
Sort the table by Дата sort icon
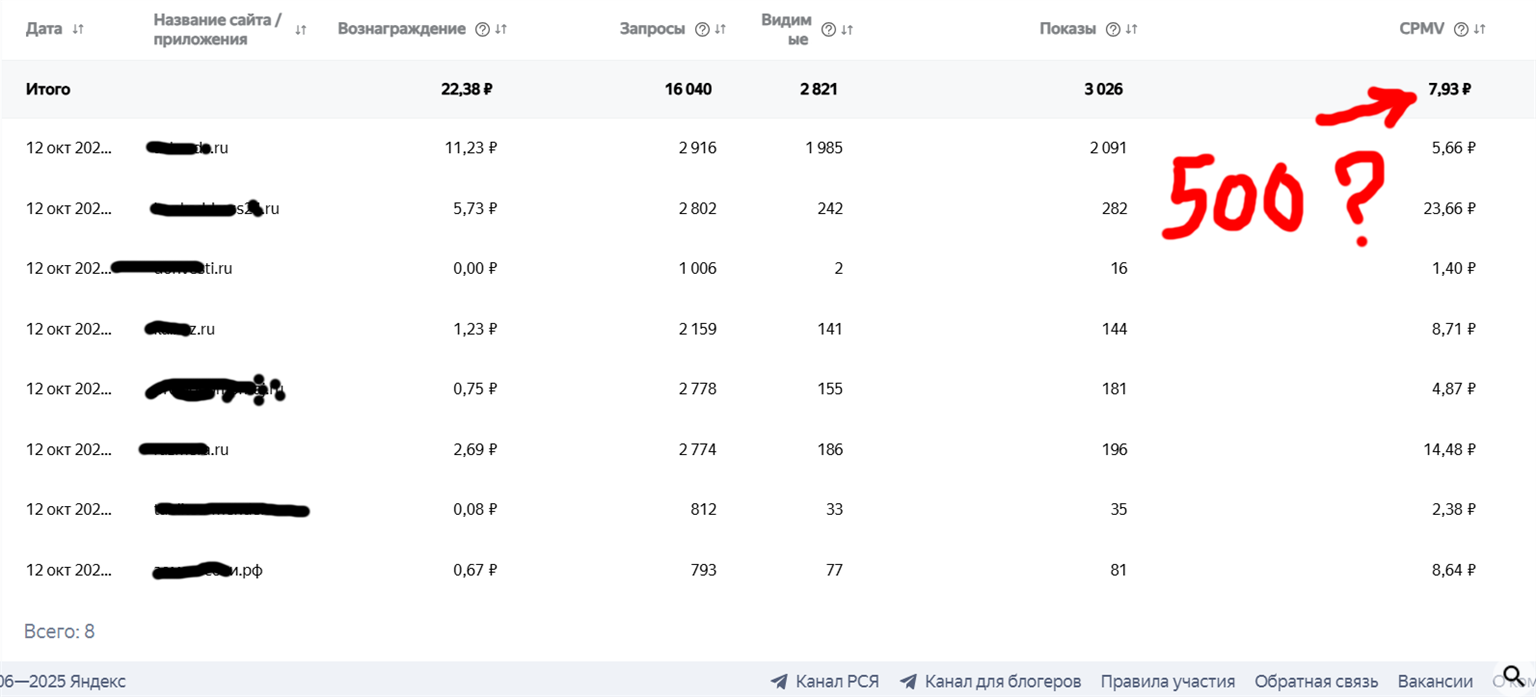click(78, 29)
